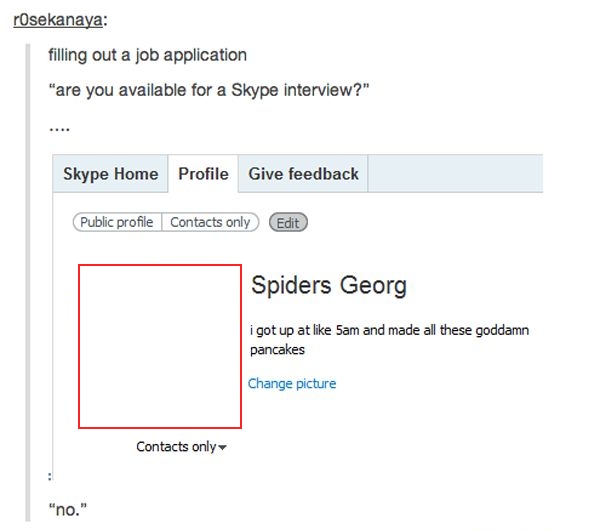Click the colon below the Skype screenshot
Image resolution: width=594 pixels, height=530 pixels.
[x=50, y=476]
